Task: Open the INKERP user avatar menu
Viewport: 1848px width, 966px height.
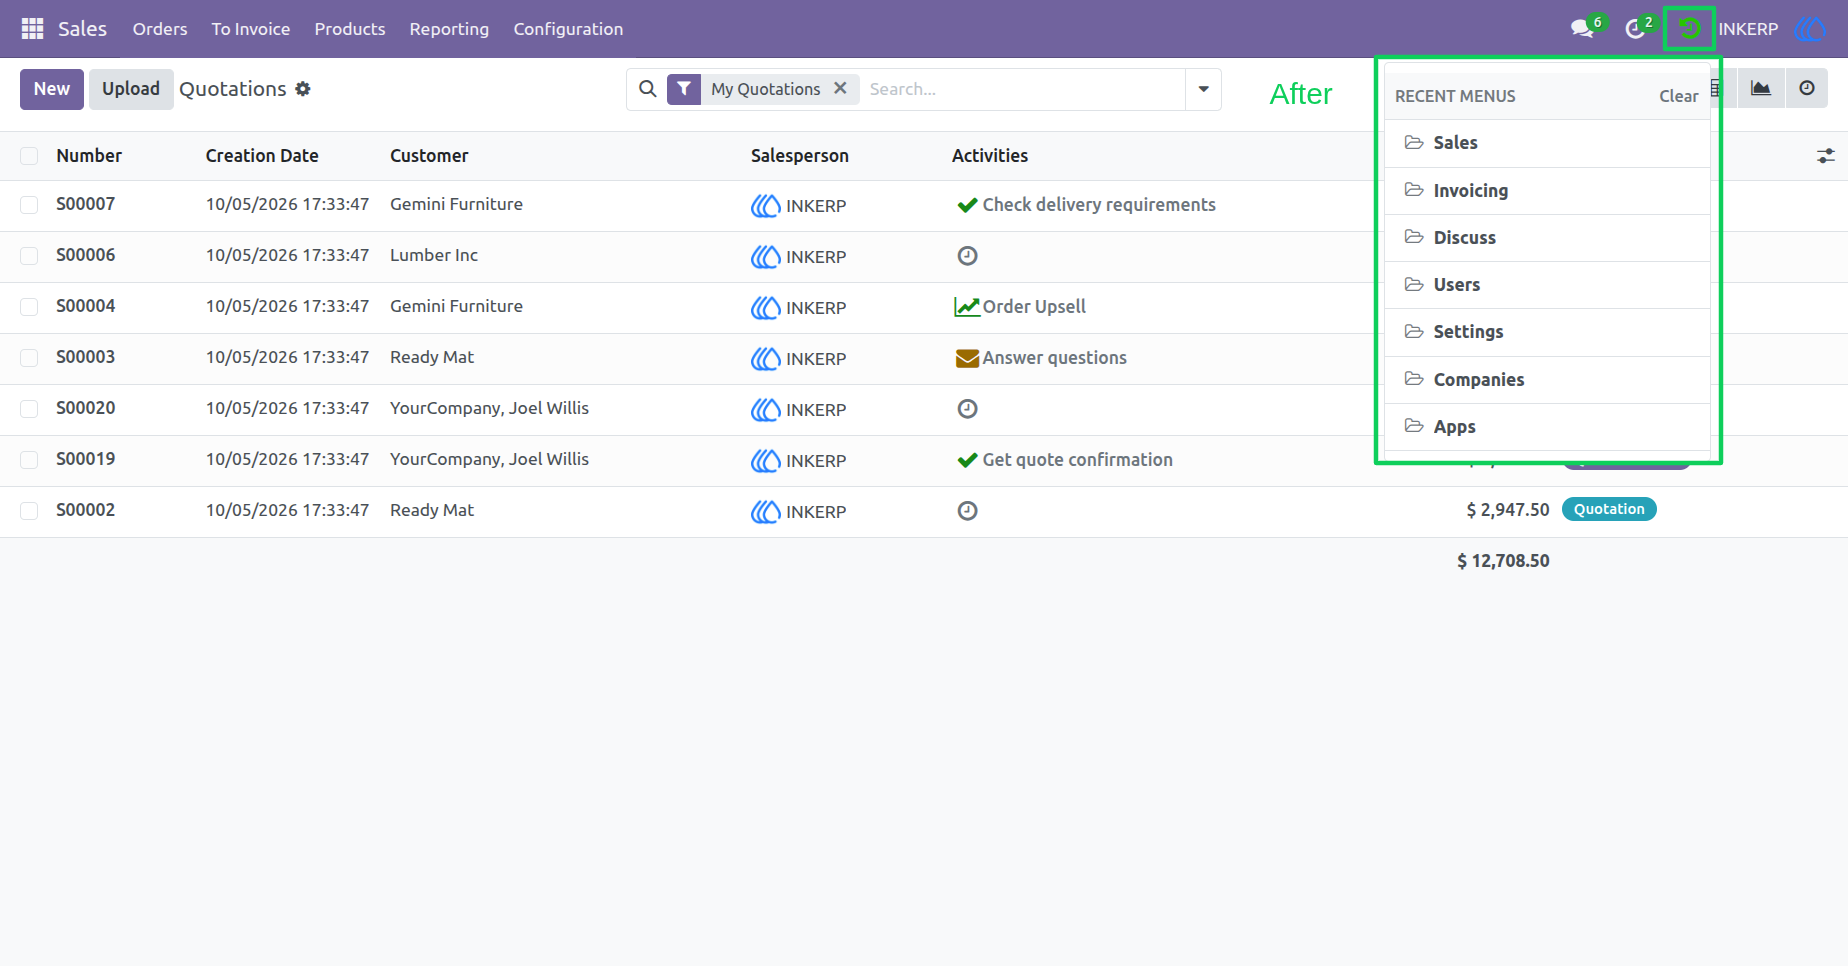Action: pyautogui.click(x=1810, y=29)
